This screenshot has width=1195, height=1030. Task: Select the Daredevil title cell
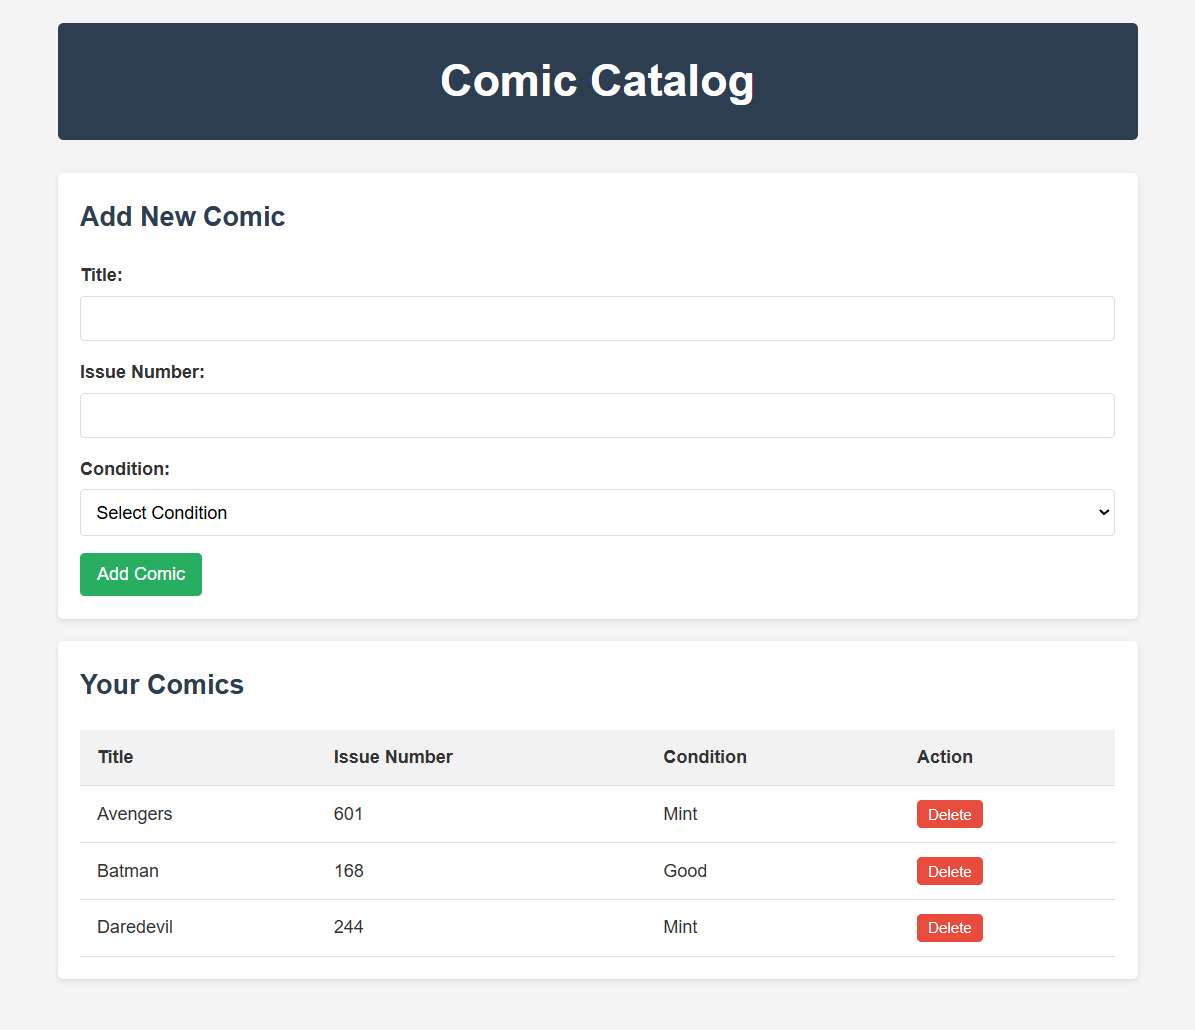[135, 927]
